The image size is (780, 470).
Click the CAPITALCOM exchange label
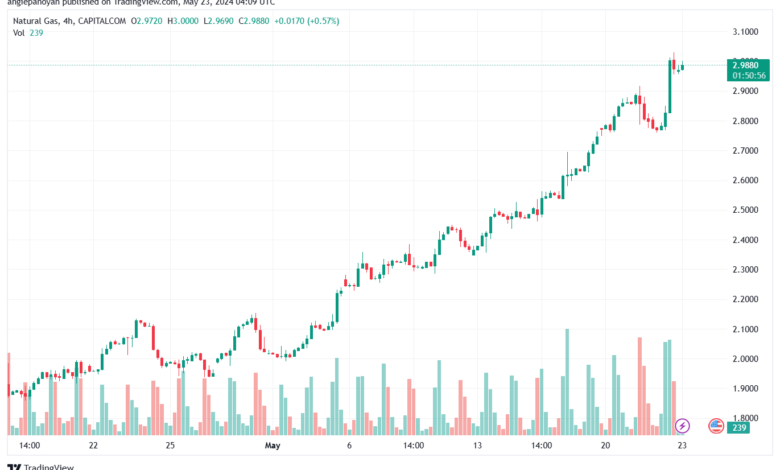point(102,21)
